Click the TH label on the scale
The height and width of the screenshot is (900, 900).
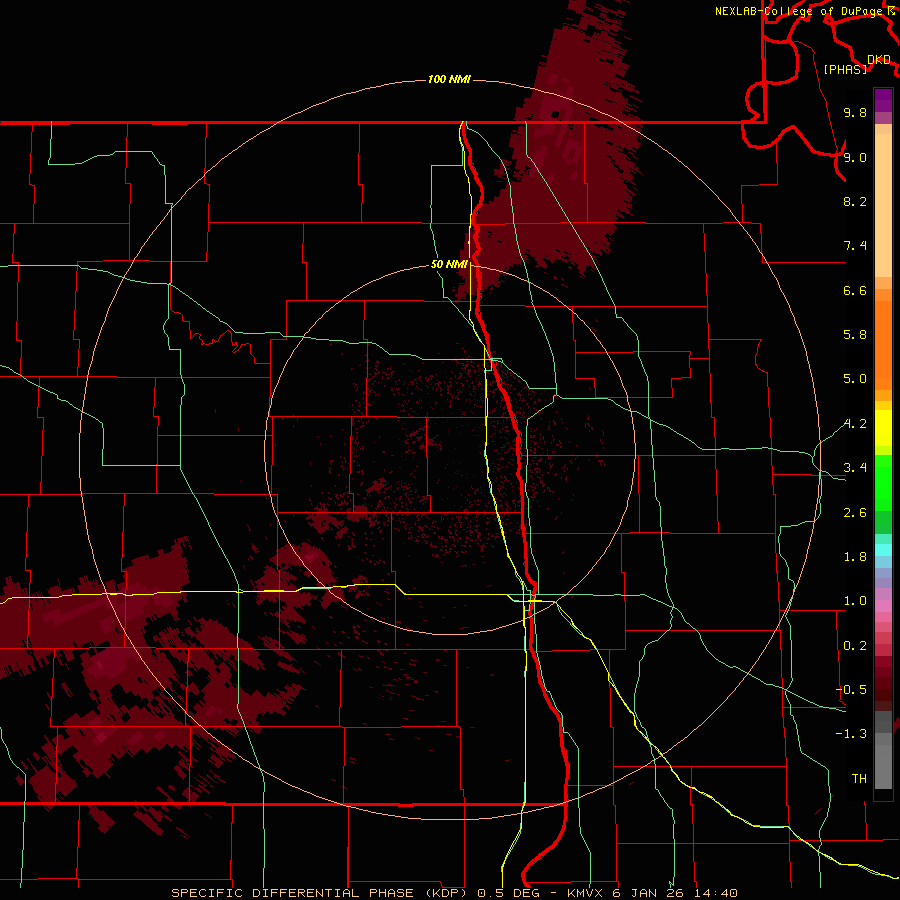click(859, 779)
